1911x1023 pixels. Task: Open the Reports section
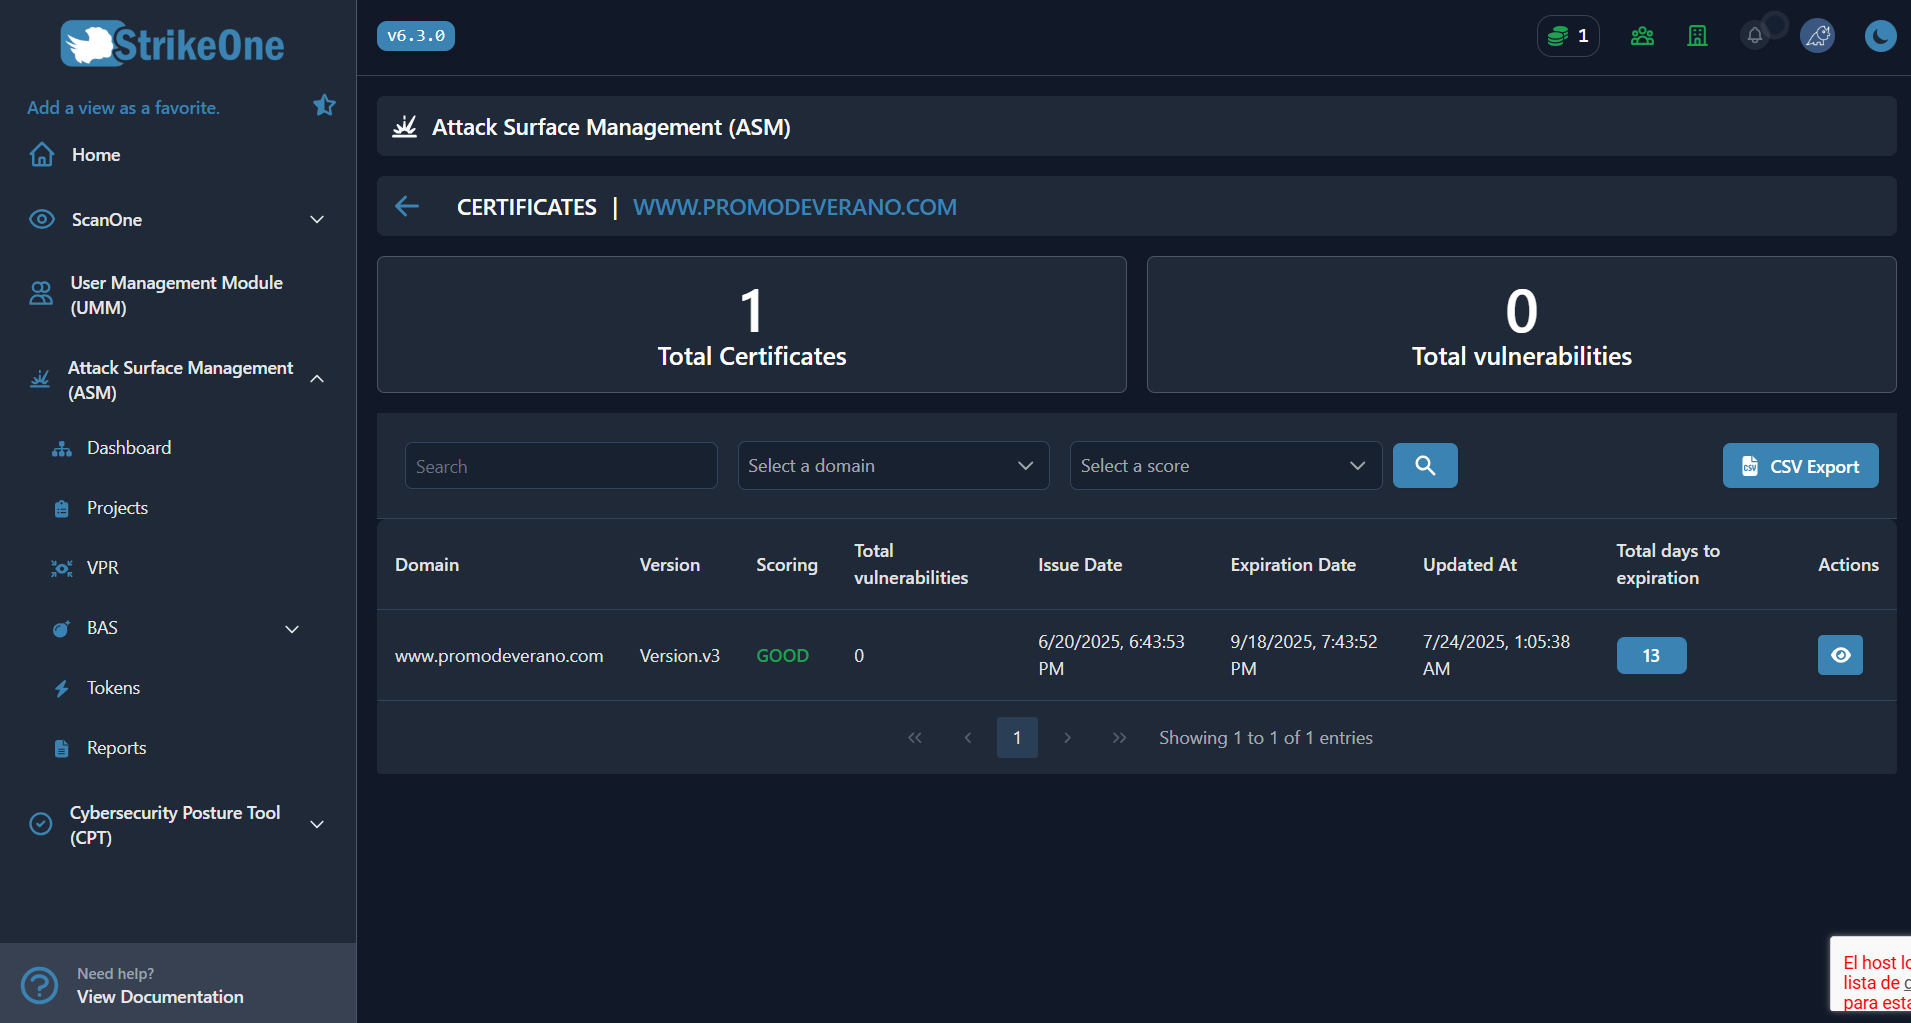point(116,747)
